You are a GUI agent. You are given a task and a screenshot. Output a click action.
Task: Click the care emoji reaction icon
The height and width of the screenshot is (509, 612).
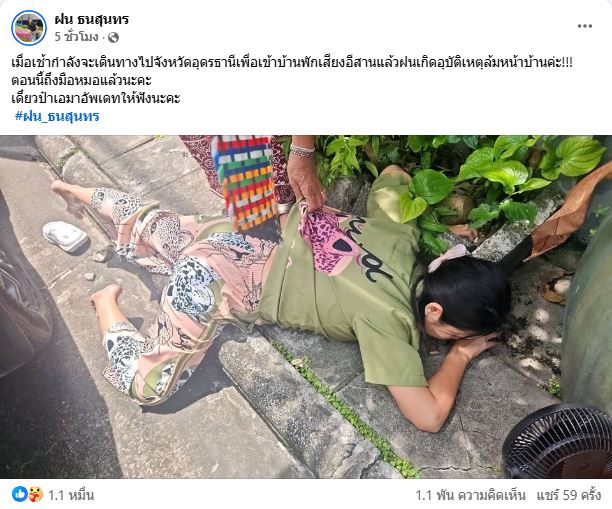(x=36, y=495)
